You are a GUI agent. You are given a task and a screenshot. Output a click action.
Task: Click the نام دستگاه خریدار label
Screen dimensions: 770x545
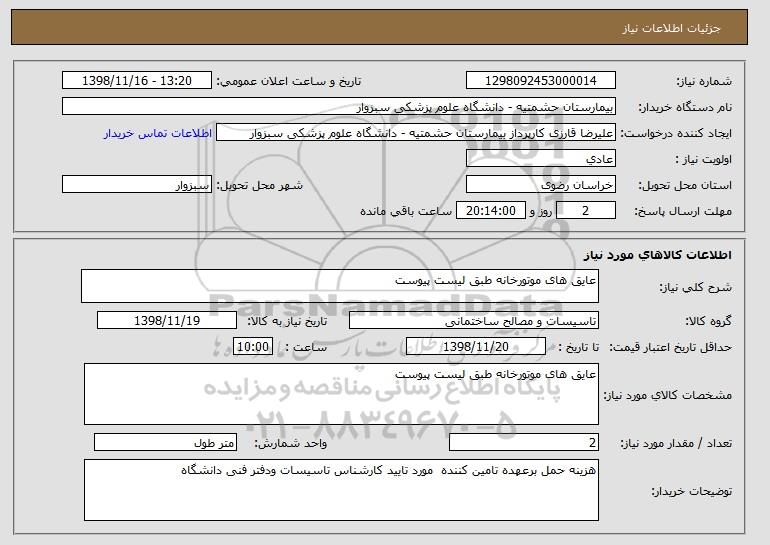(x=685, y=107)
